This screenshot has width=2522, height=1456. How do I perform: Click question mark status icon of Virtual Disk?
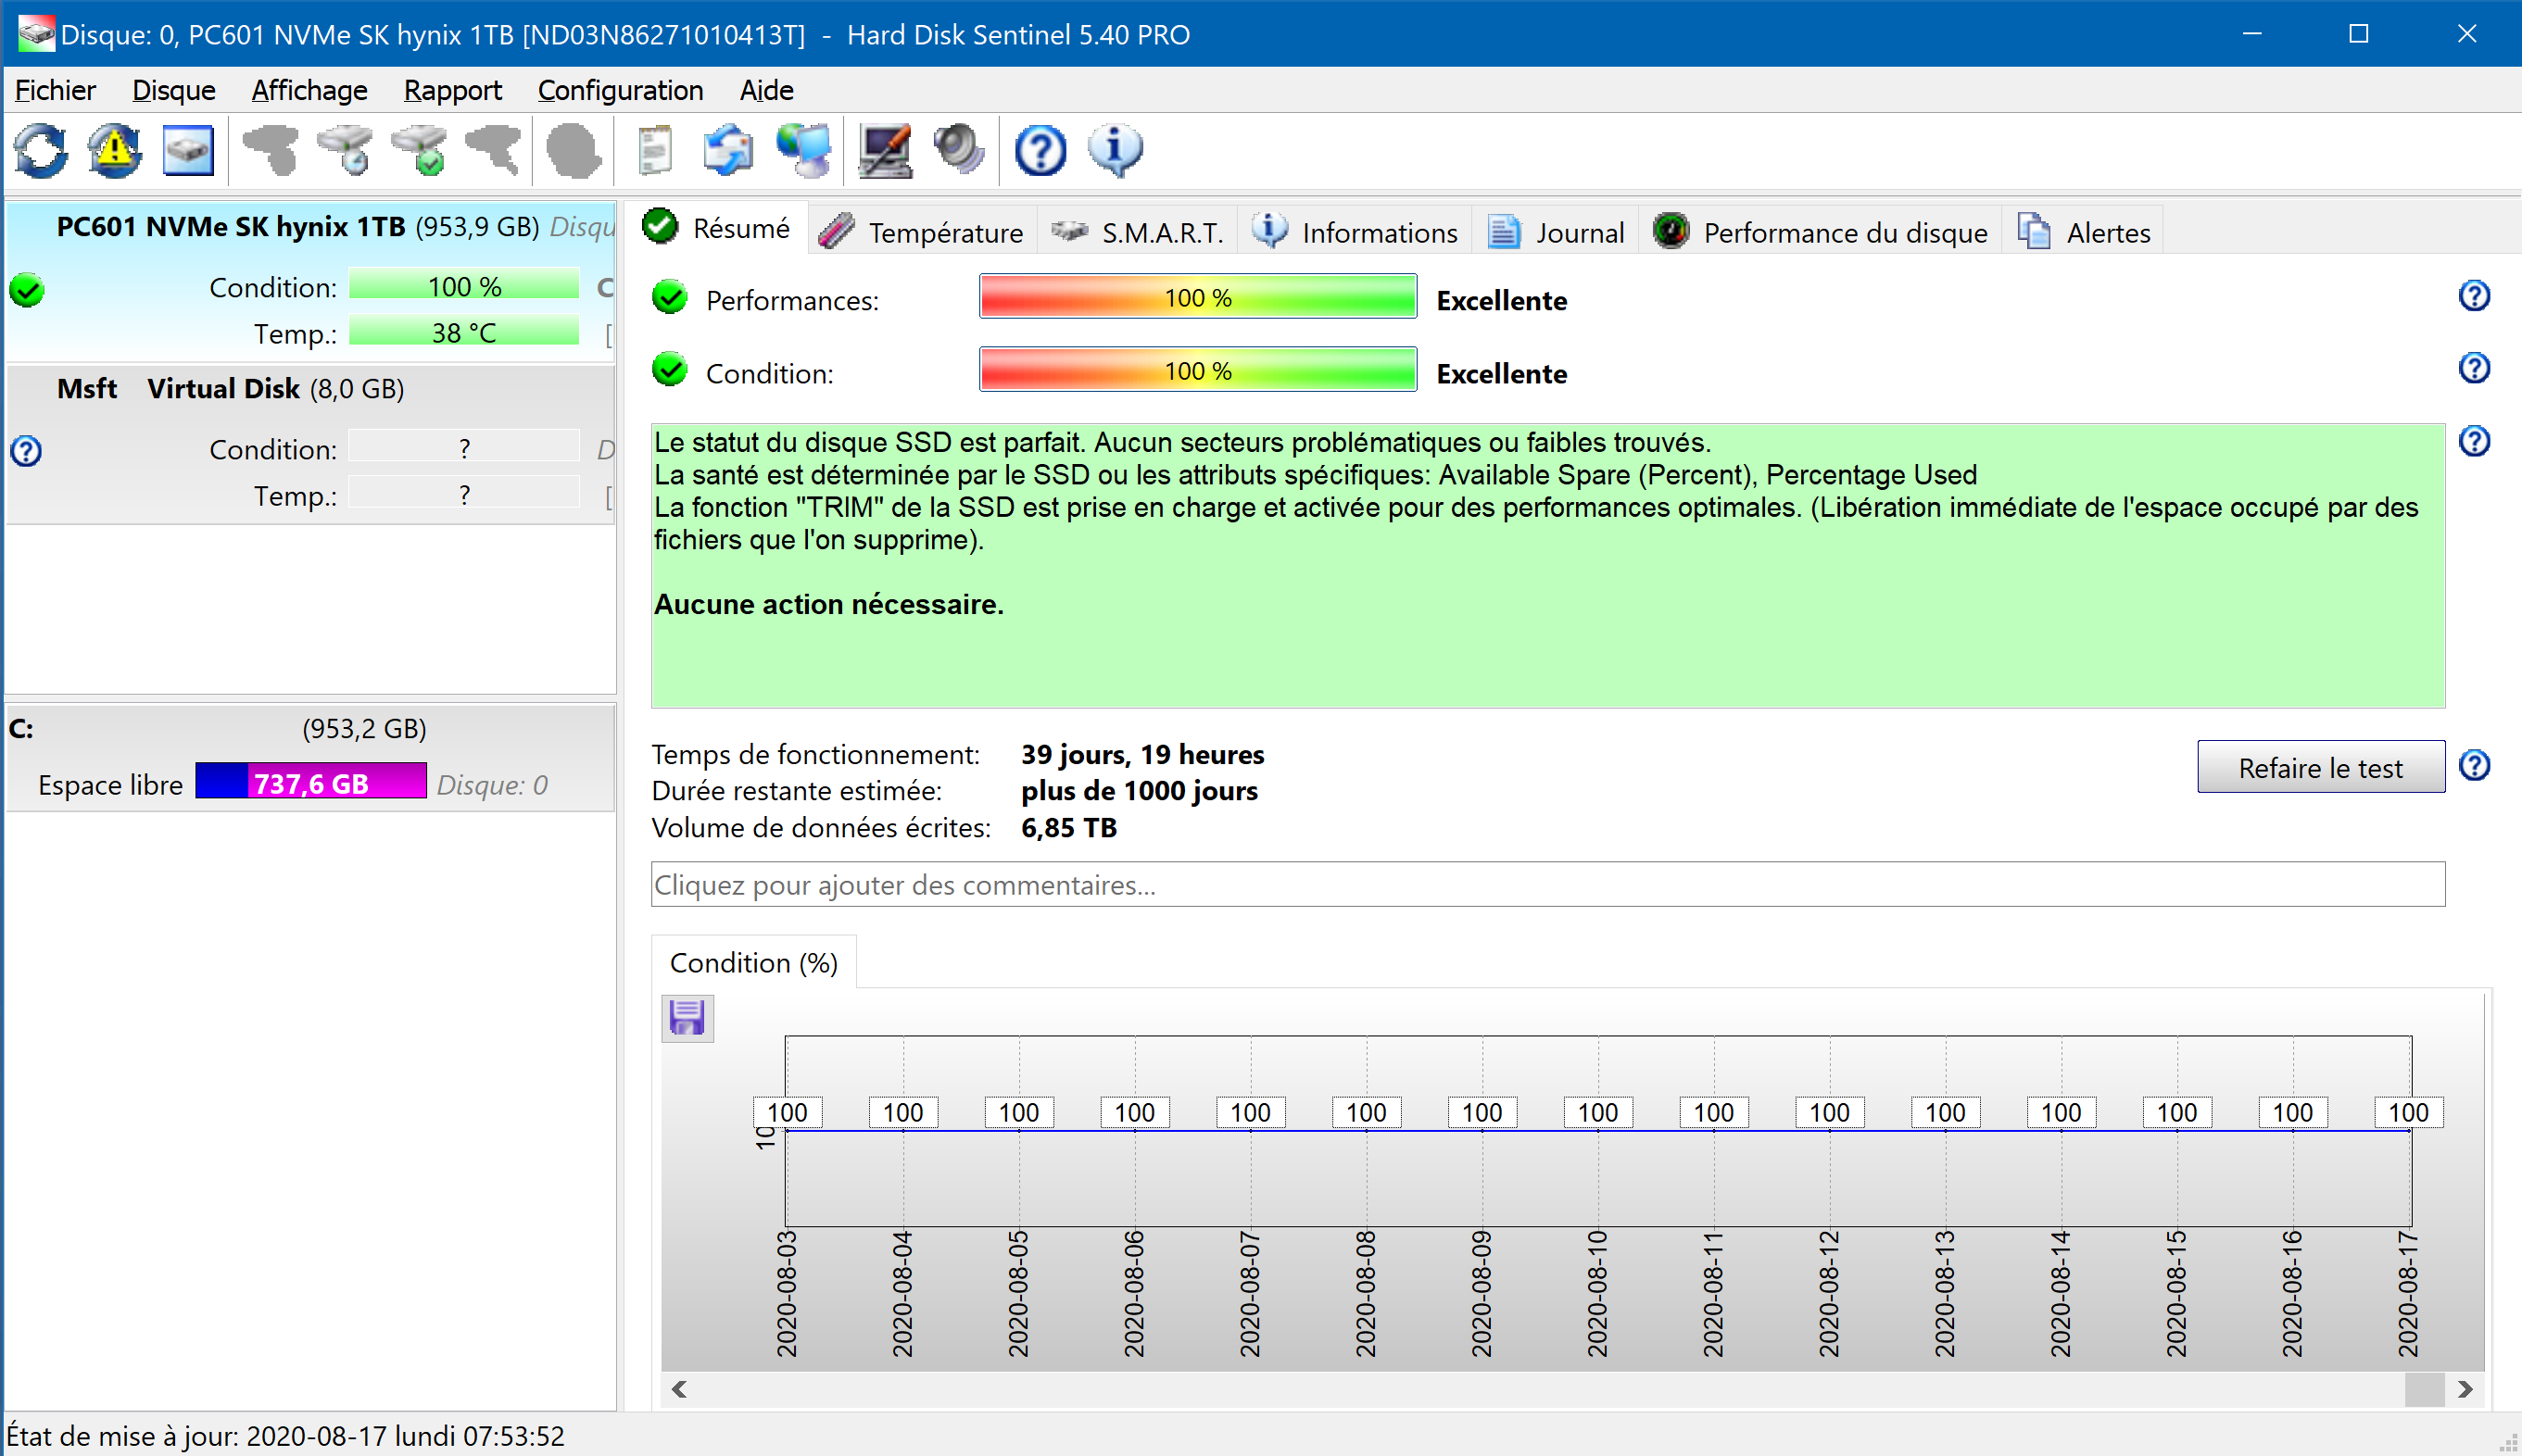pos(27,451)
